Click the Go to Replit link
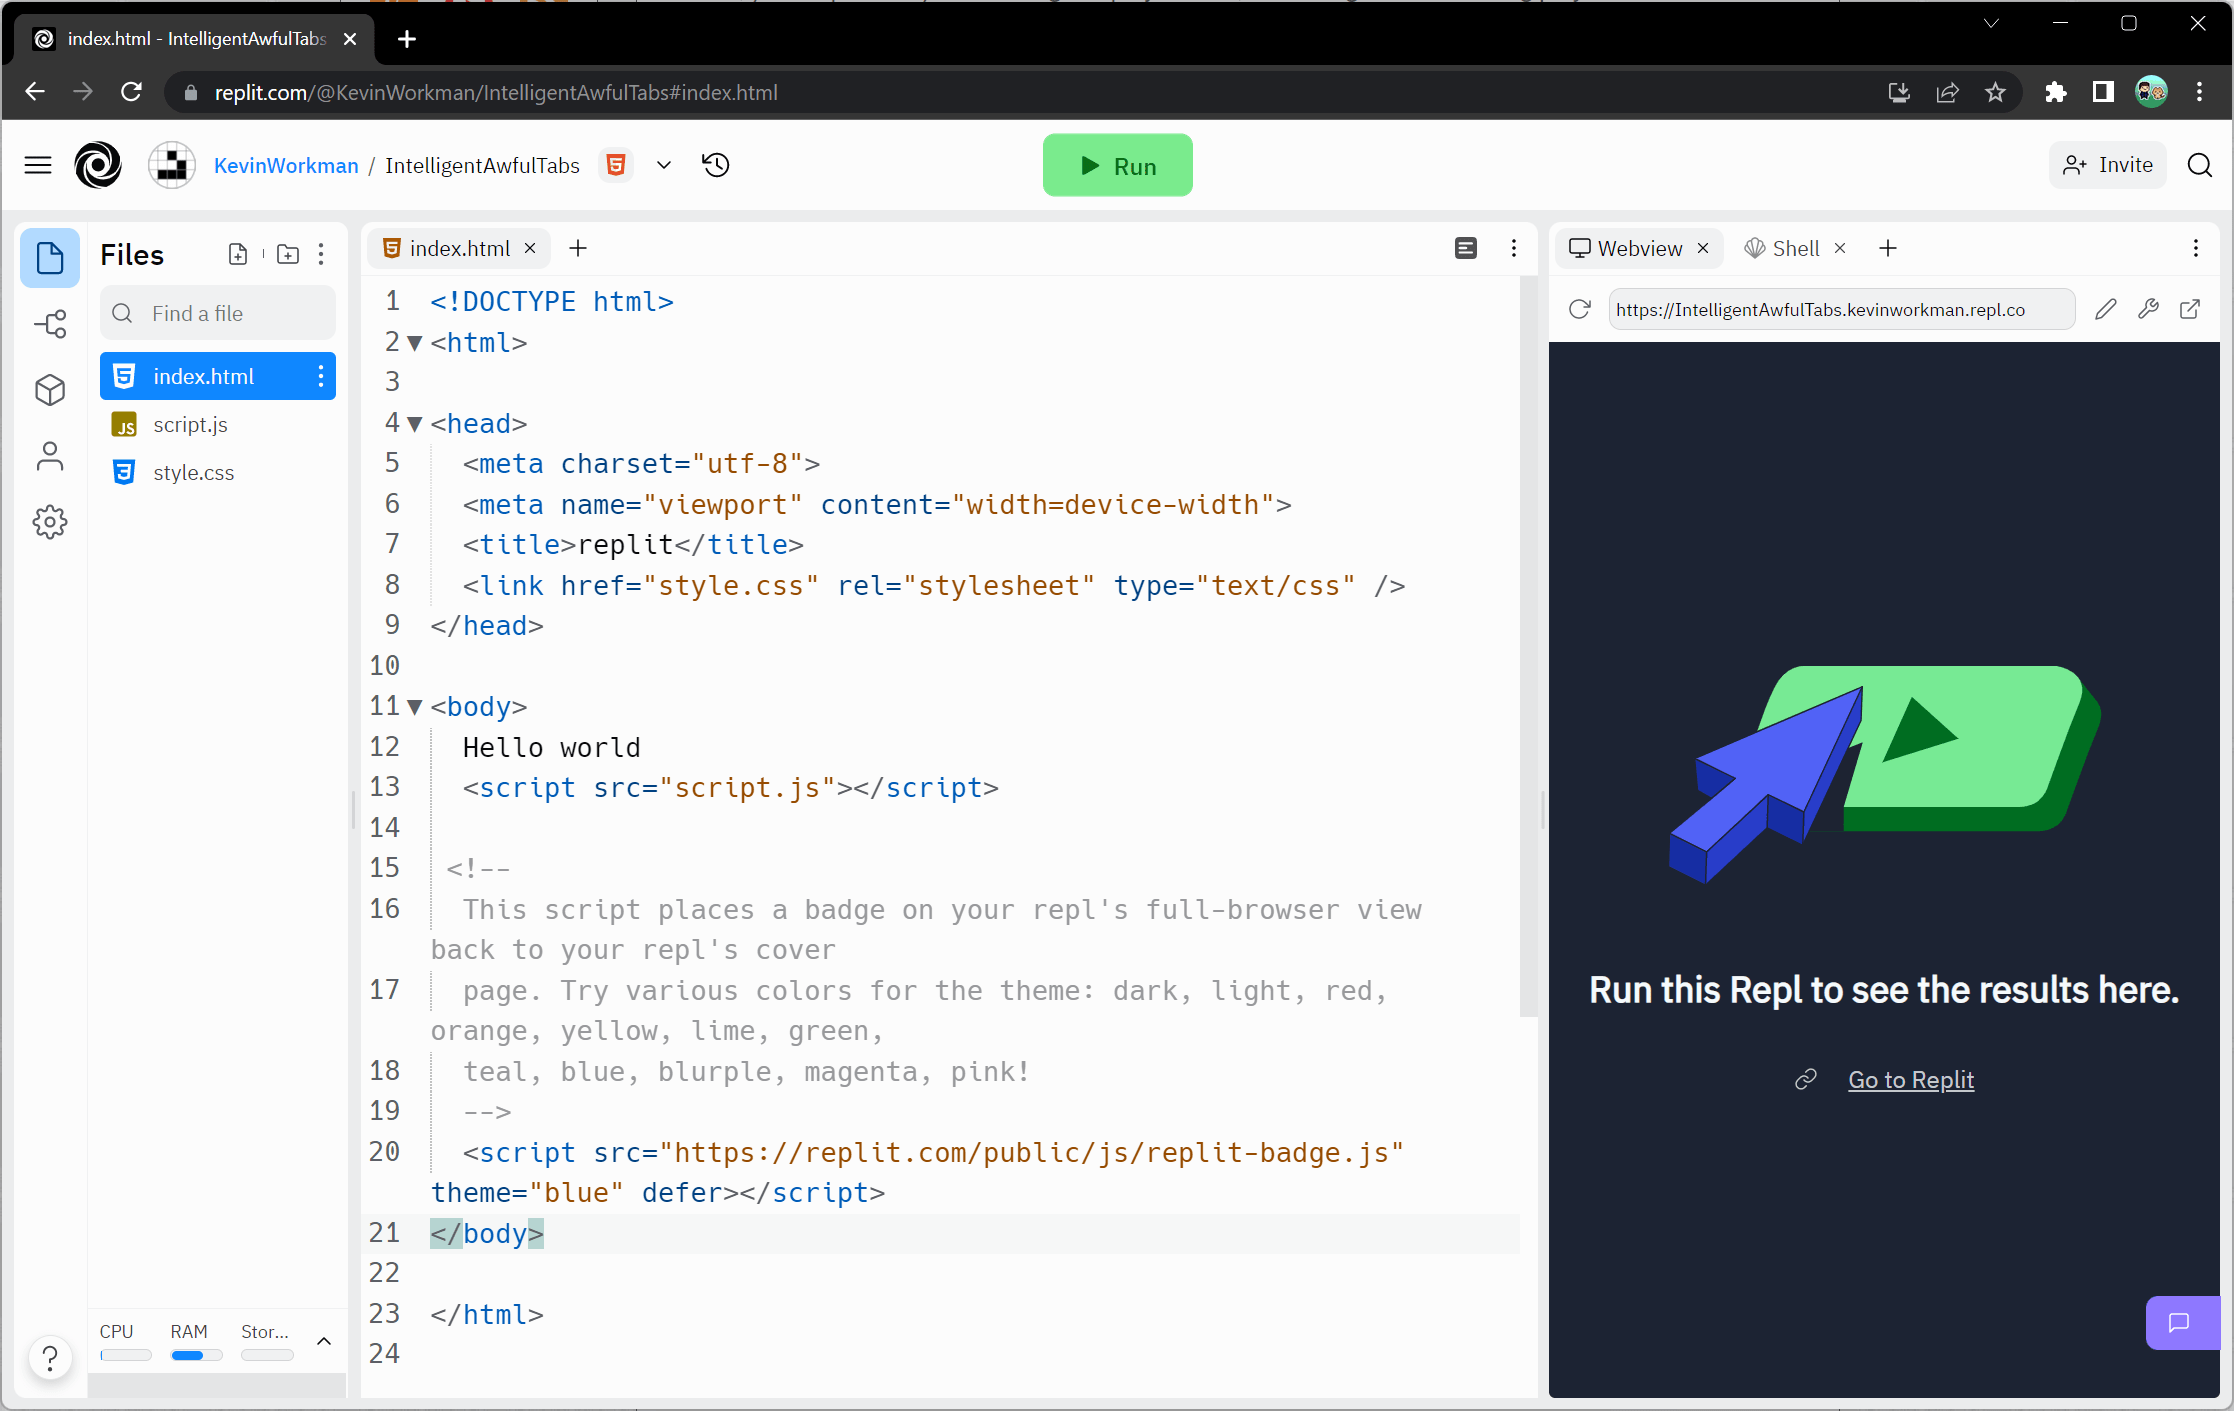This screenshot has height=1411, width=2234. point(1911,1079)
